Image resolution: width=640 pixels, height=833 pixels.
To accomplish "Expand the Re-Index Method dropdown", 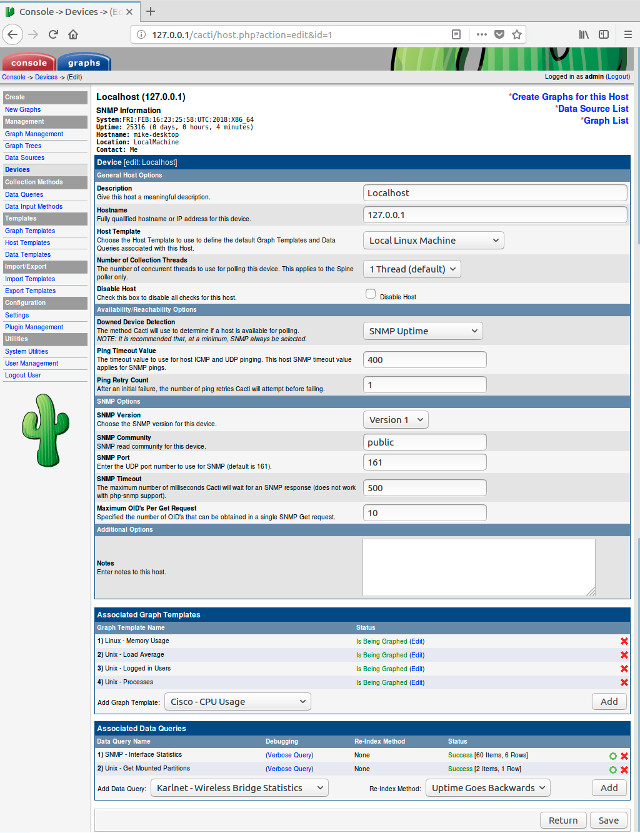I will pyautogui.click(x=487, y=788).
